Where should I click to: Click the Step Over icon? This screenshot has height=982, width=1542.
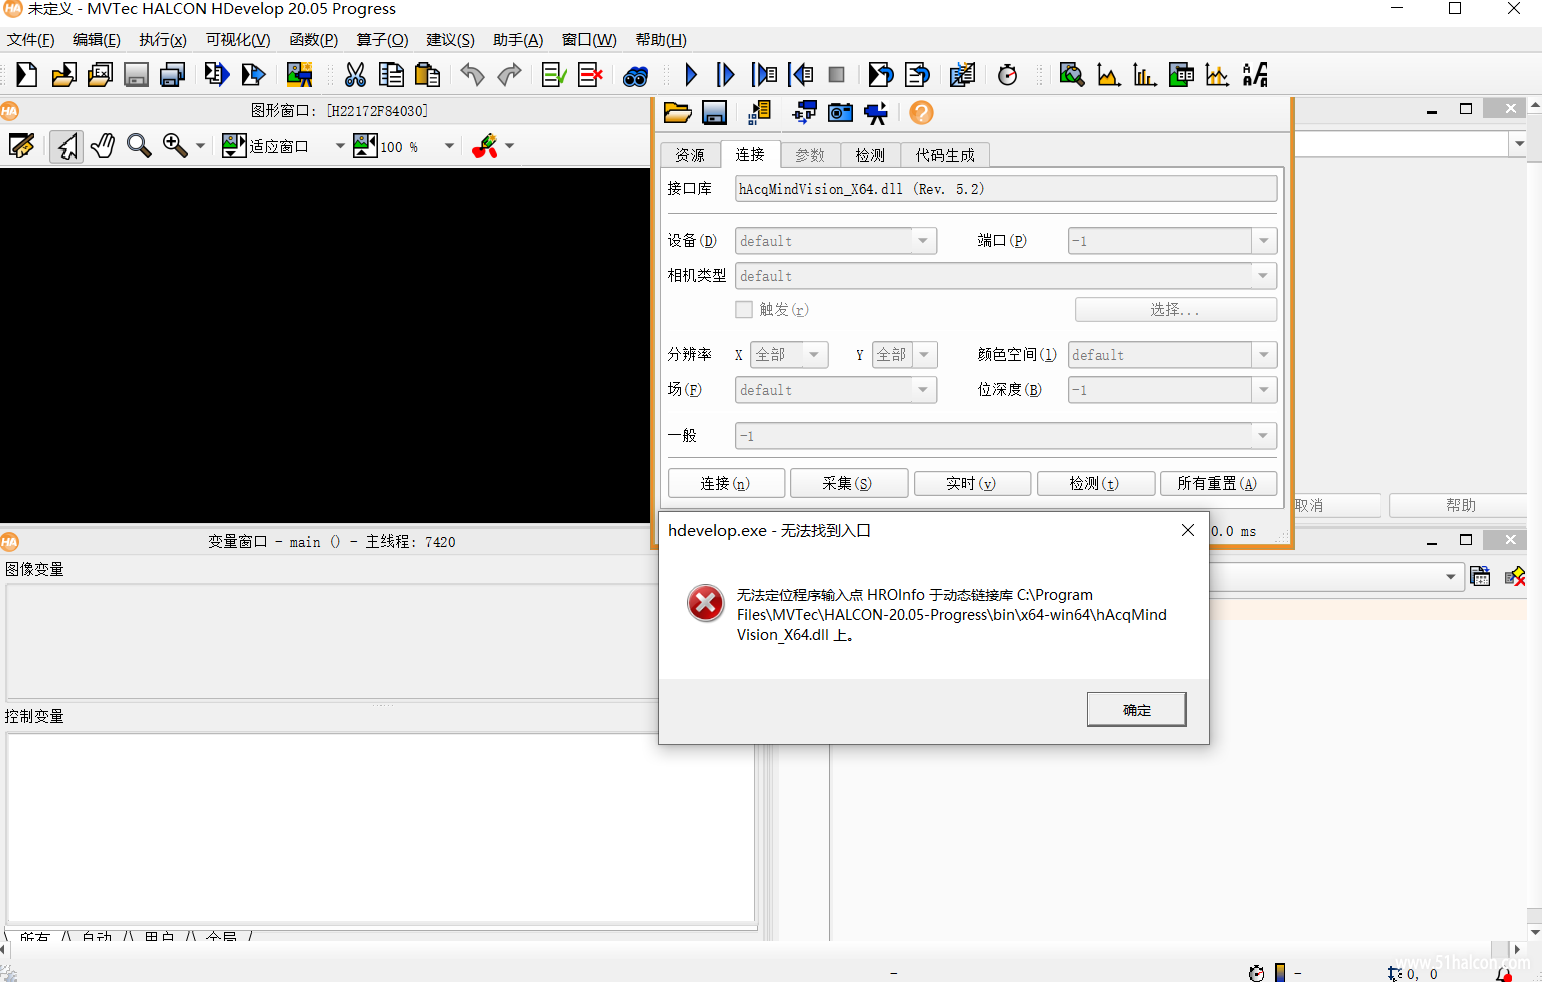pyautogui.click(x=726, y=75)
